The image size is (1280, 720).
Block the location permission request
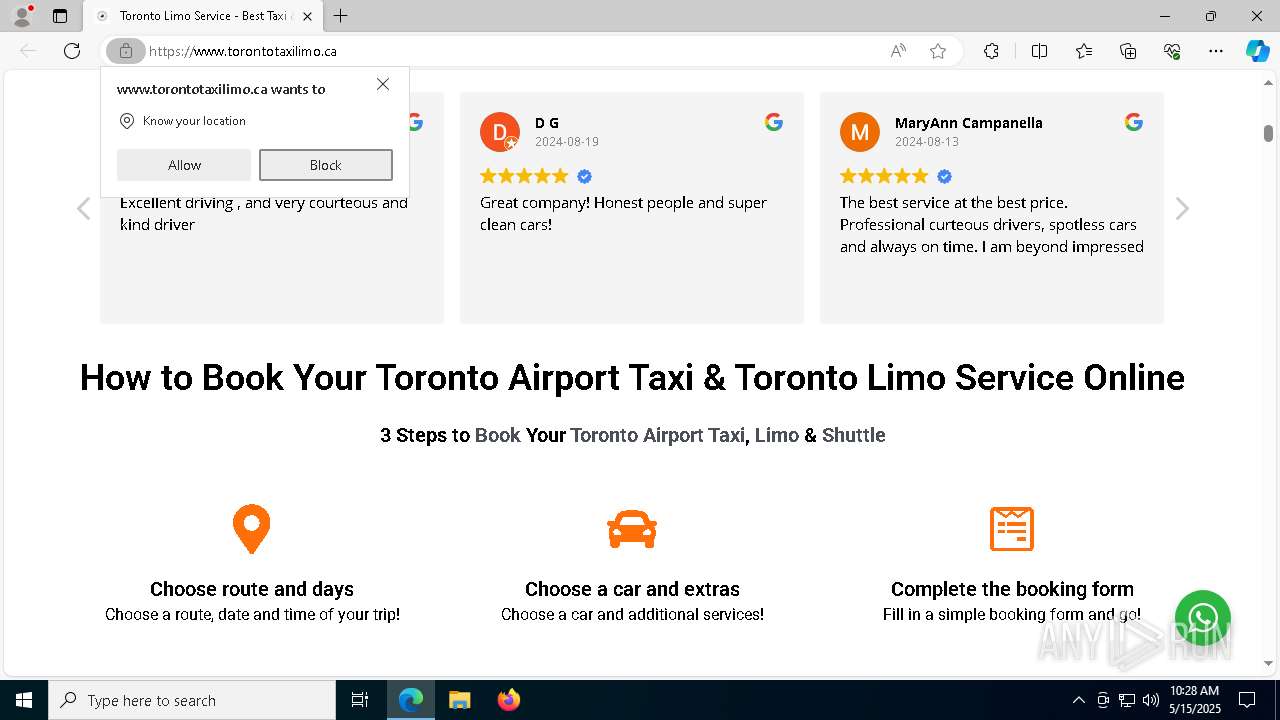[x=326, y=165]
